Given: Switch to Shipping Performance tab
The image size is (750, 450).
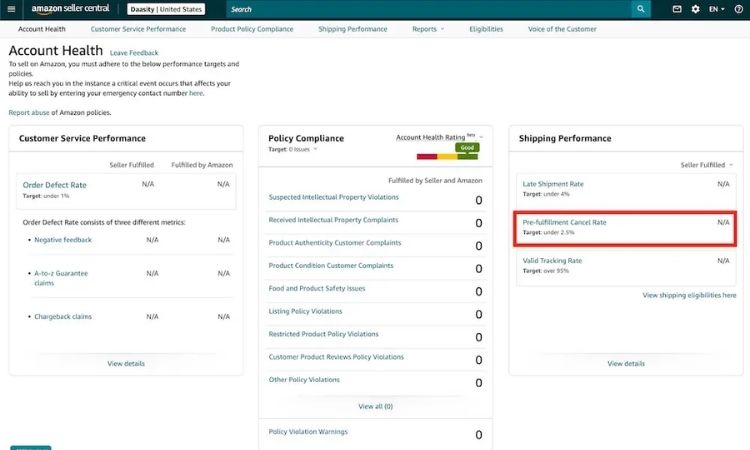Looking at the screenshot, I should coord(353,29).
